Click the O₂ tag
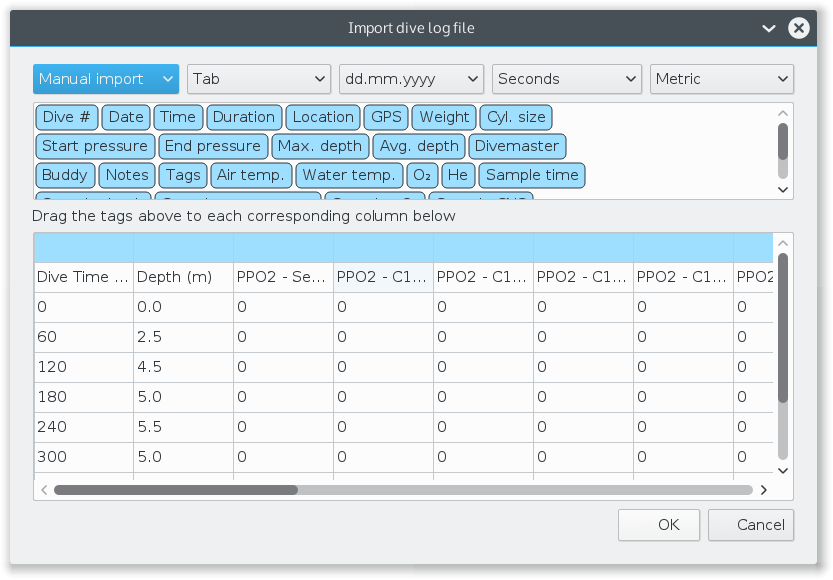833x580 pixels. 422,175
